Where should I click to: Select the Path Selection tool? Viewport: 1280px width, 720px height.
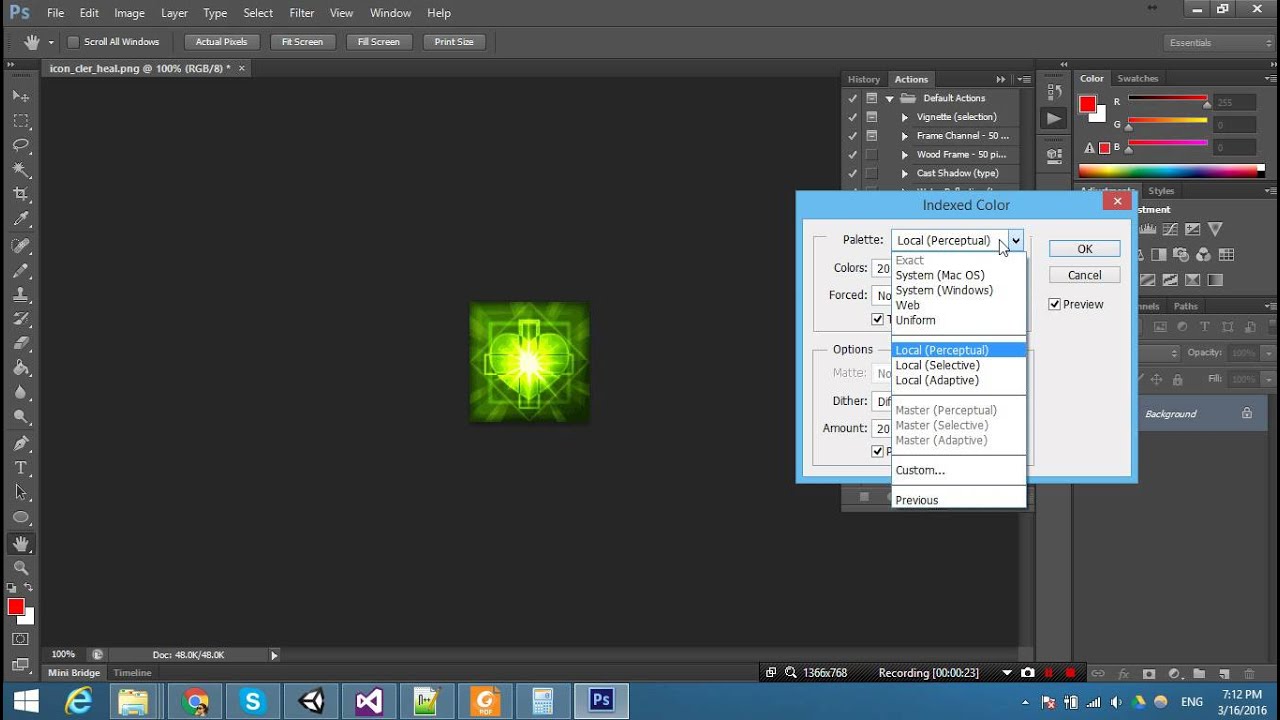[x=20, y=492]
